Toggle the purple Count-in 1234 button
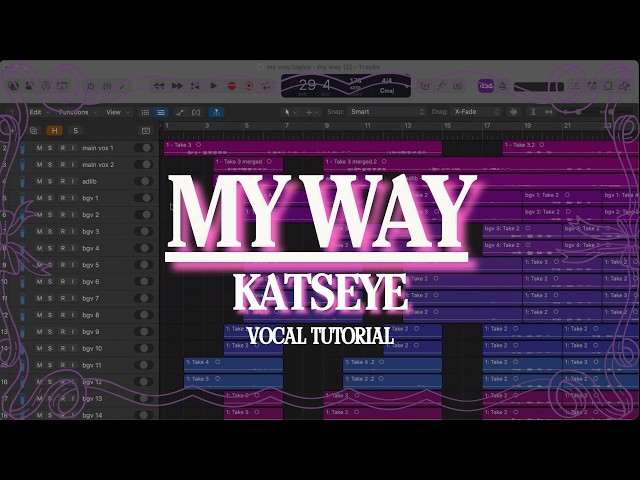Viewport: 640px width, 480px height. click(x=486, y=86)
